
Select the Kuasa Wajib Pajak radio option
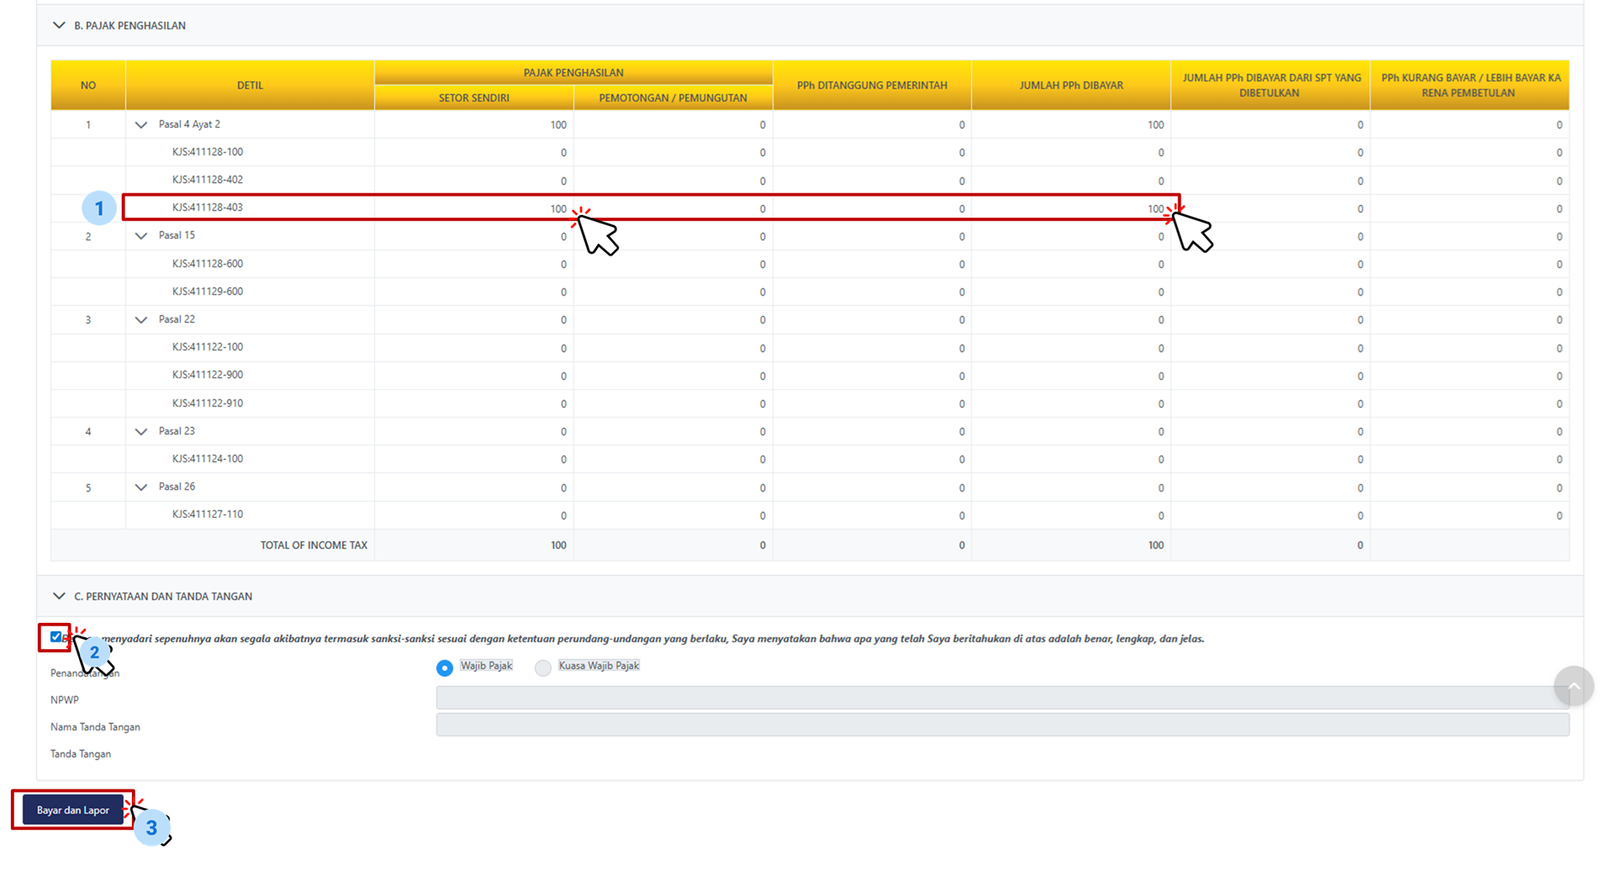pos(543,668)
